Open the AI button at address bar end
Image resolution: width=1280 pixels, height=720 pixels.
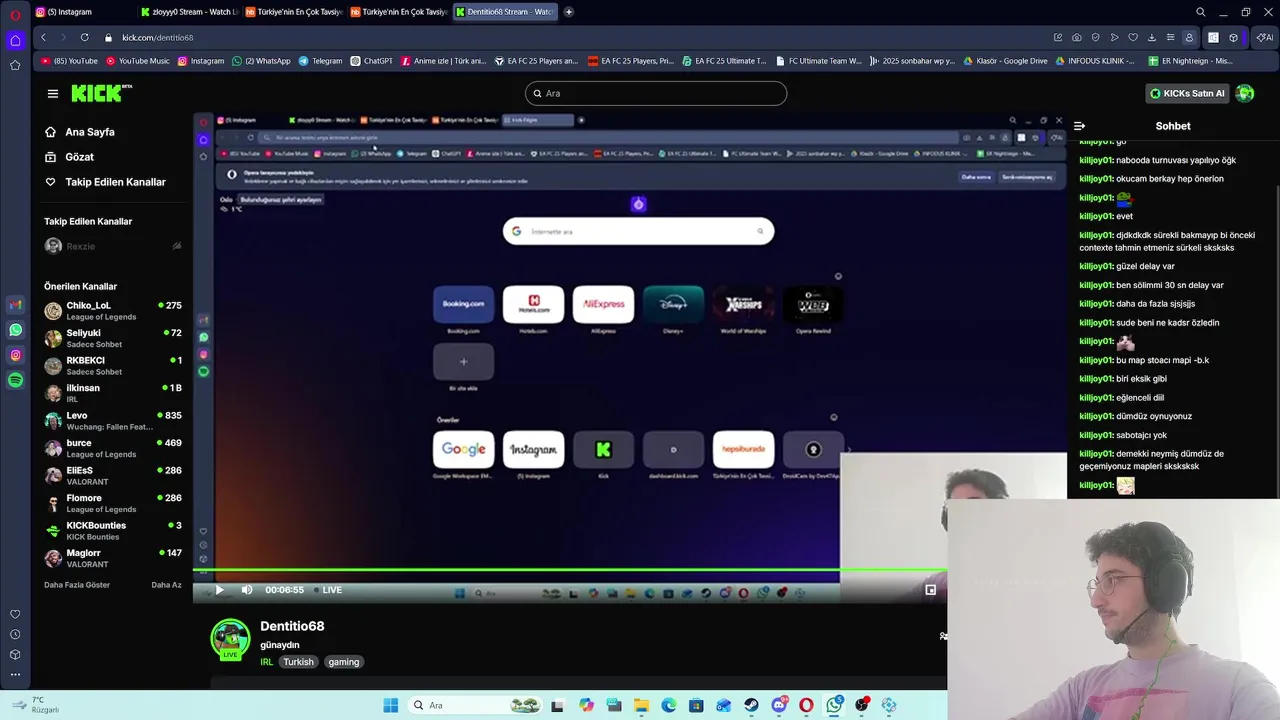pos(1265,37)
